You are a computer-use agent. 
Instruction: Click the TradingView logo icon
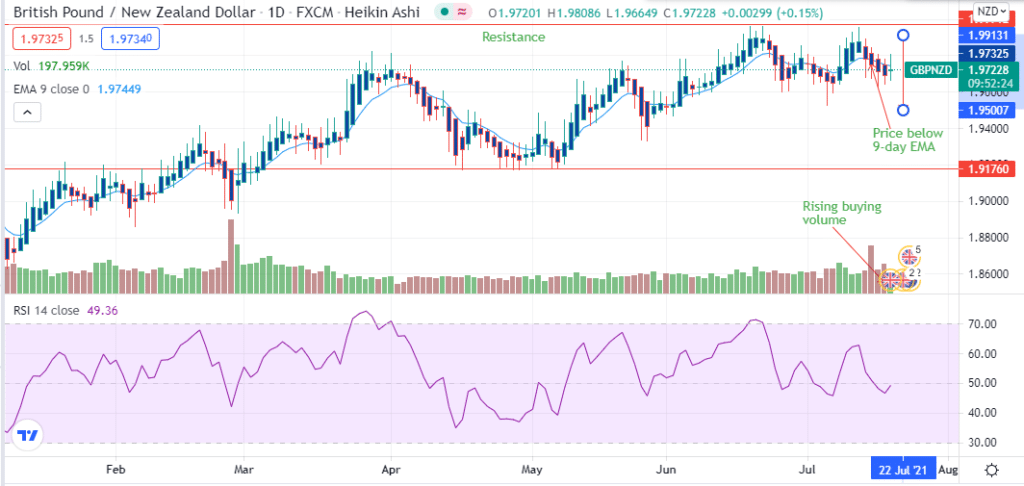click(27, 436)
